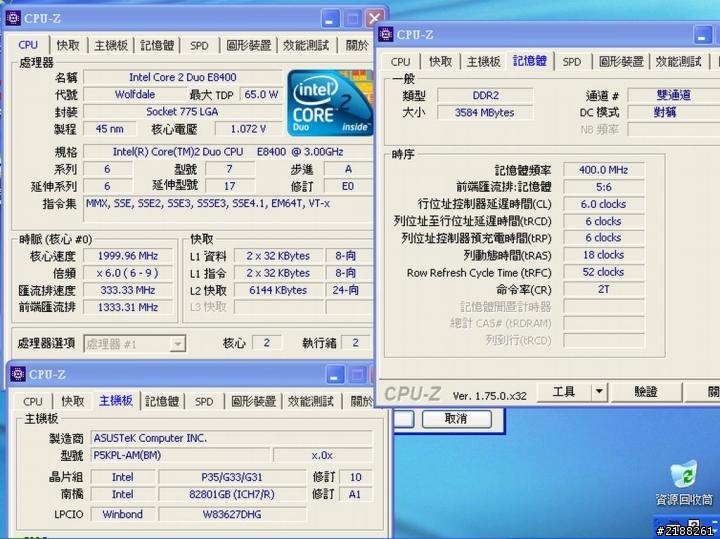Expand the 處理器選項 processor selection dropdown
Viewport: 720px width, 539px height.
(x=177, y=343)
